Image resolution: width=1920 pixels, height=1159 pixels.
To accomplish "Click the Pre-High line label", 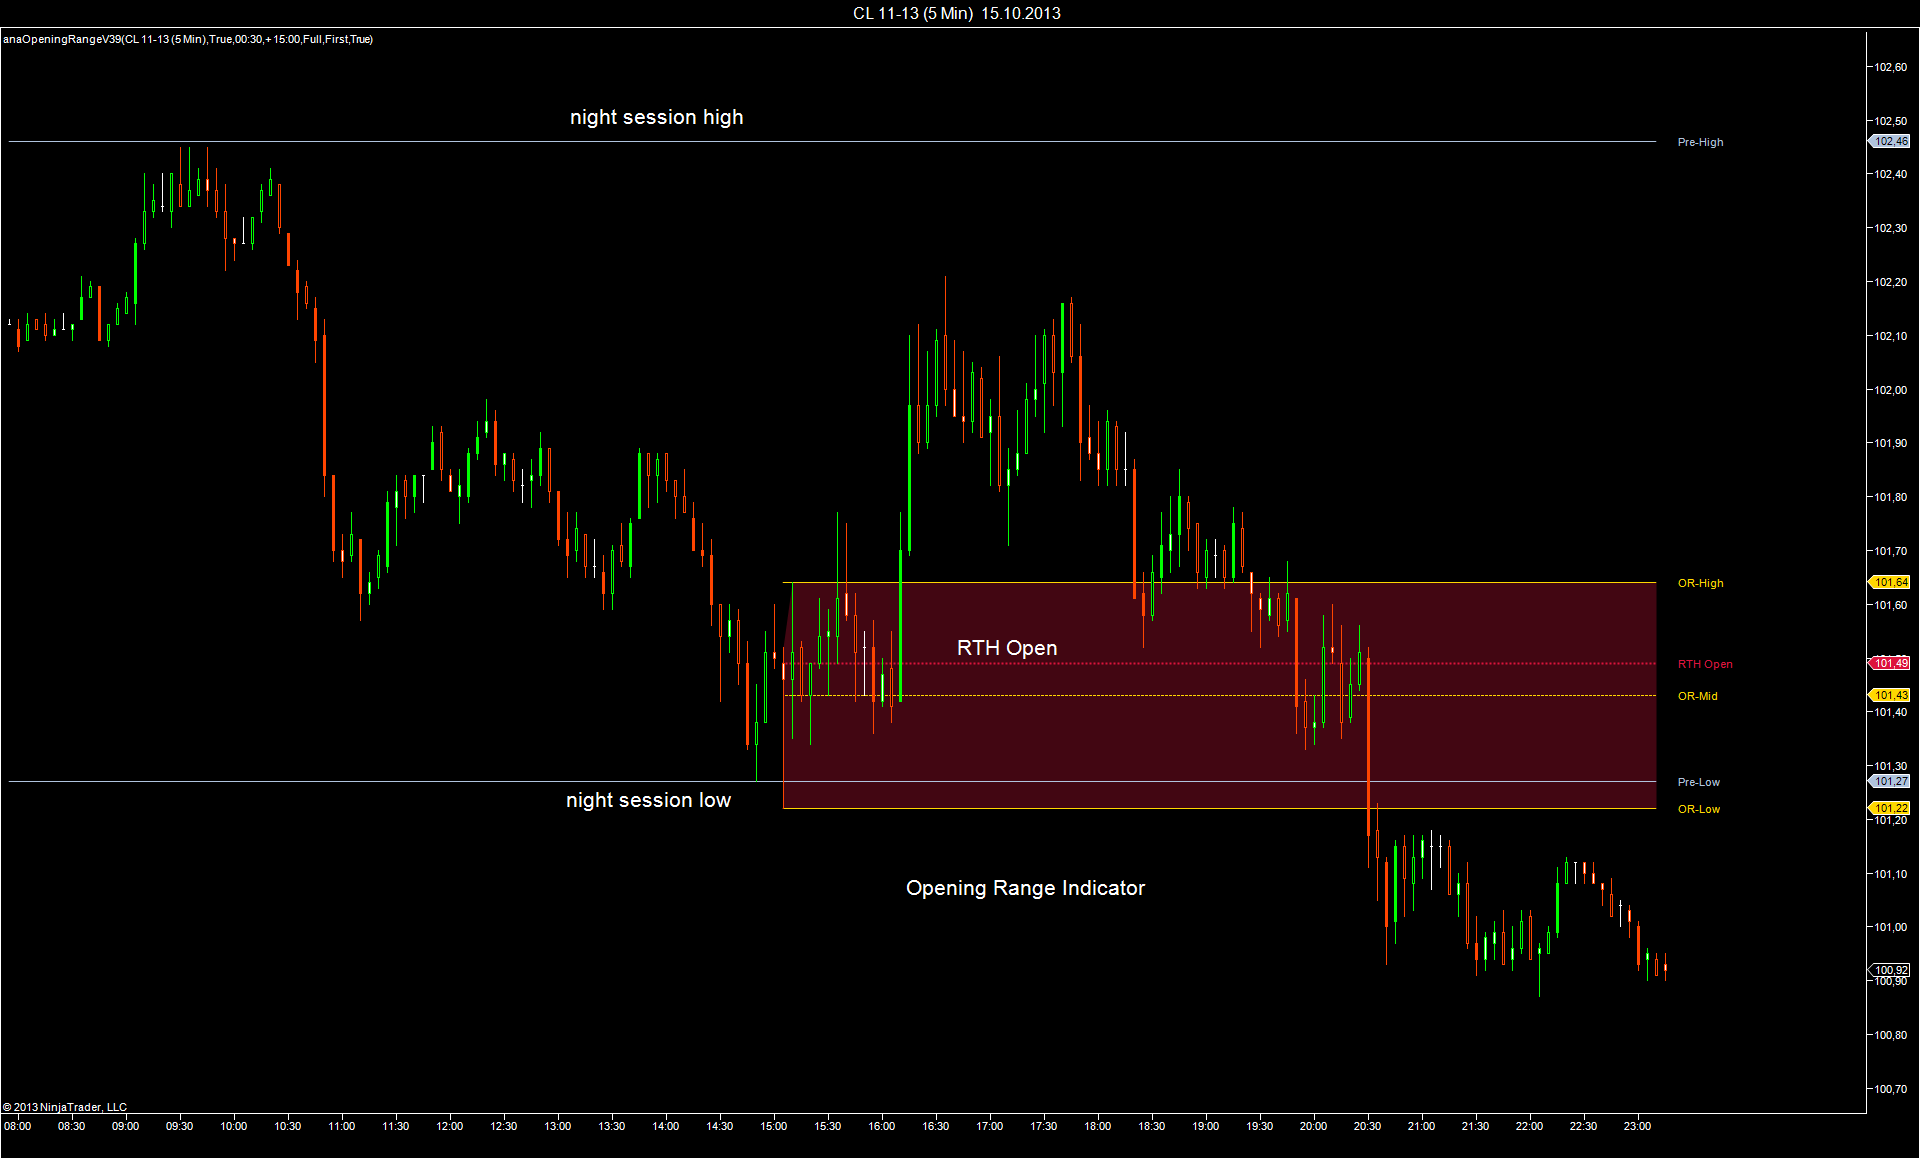I will point(1700,142).
